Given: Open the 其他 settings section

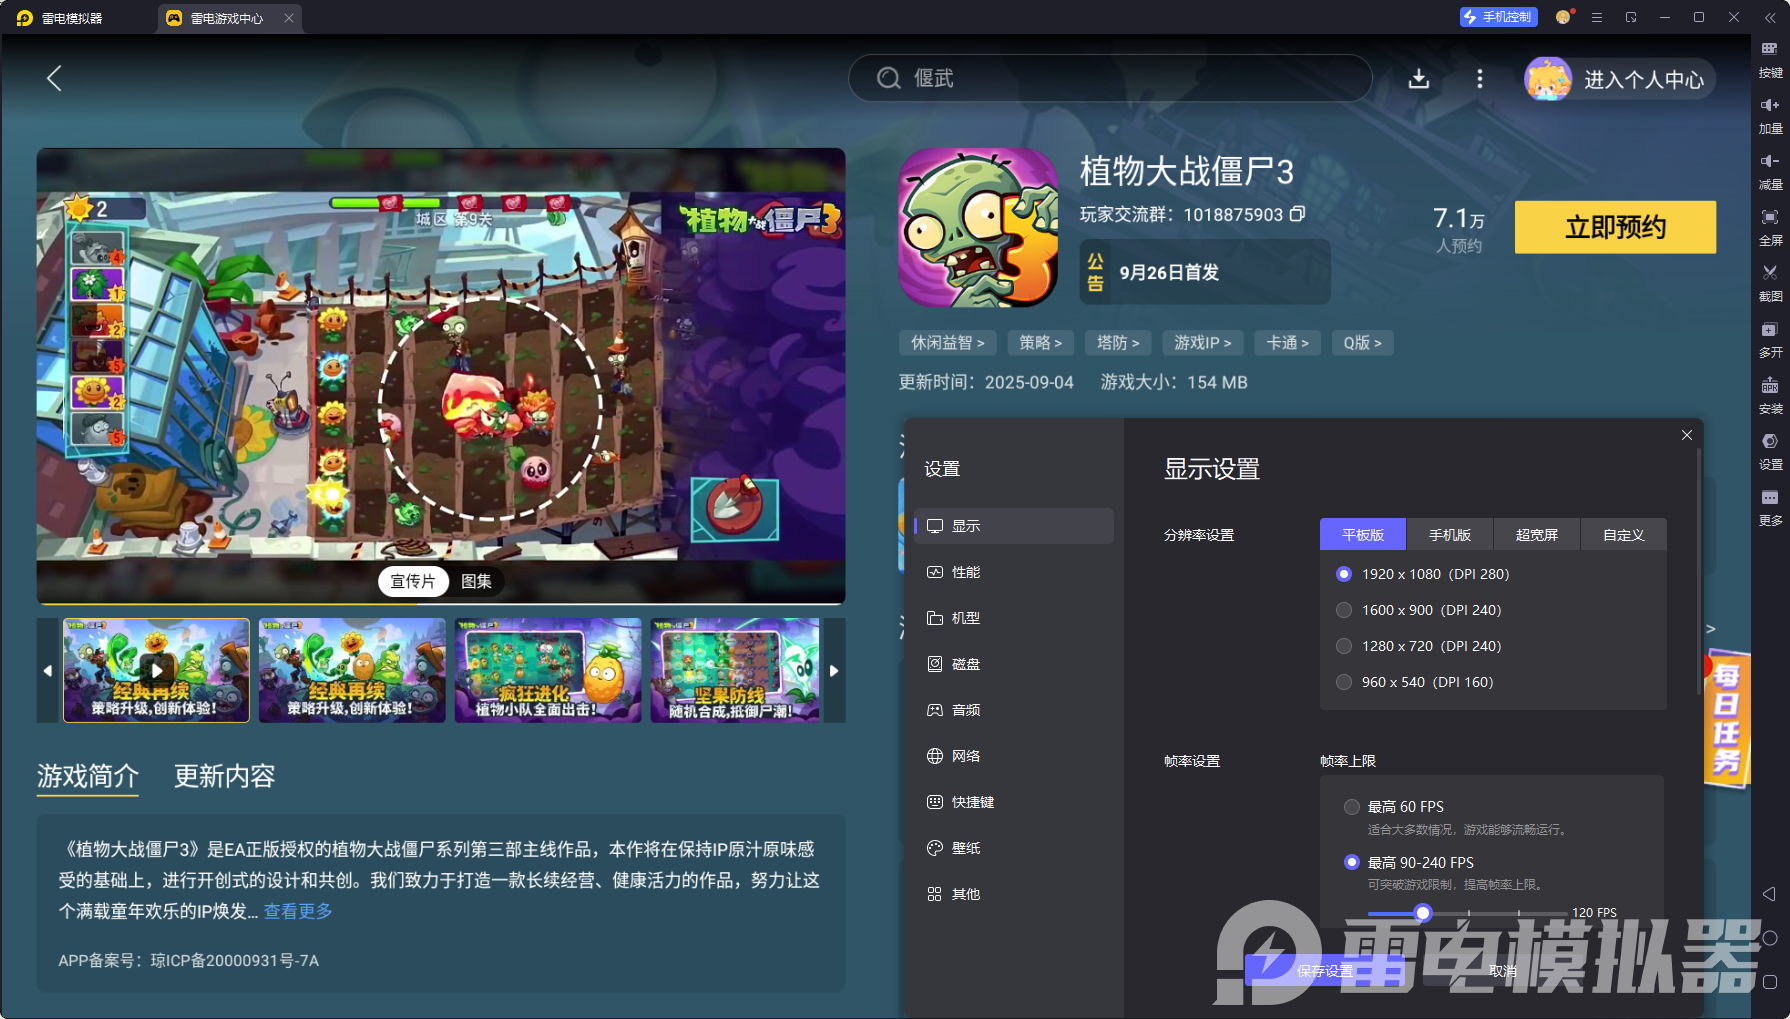Looking at the screenshot, I should [1014, 894].
